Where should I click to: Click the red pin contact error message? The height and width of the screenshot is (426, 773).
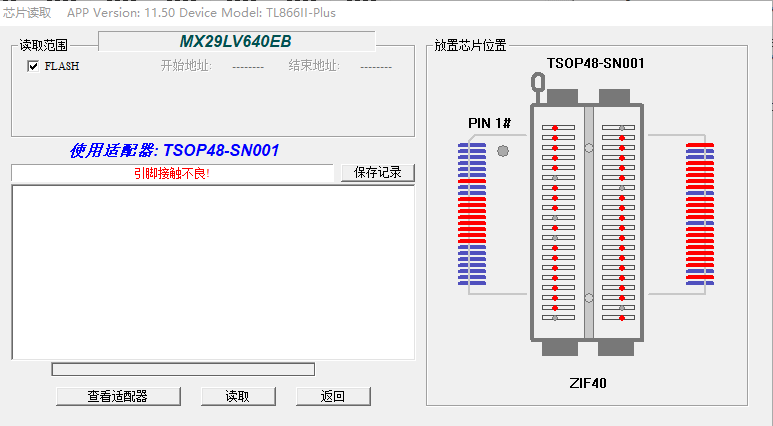[x=172, y=173]
